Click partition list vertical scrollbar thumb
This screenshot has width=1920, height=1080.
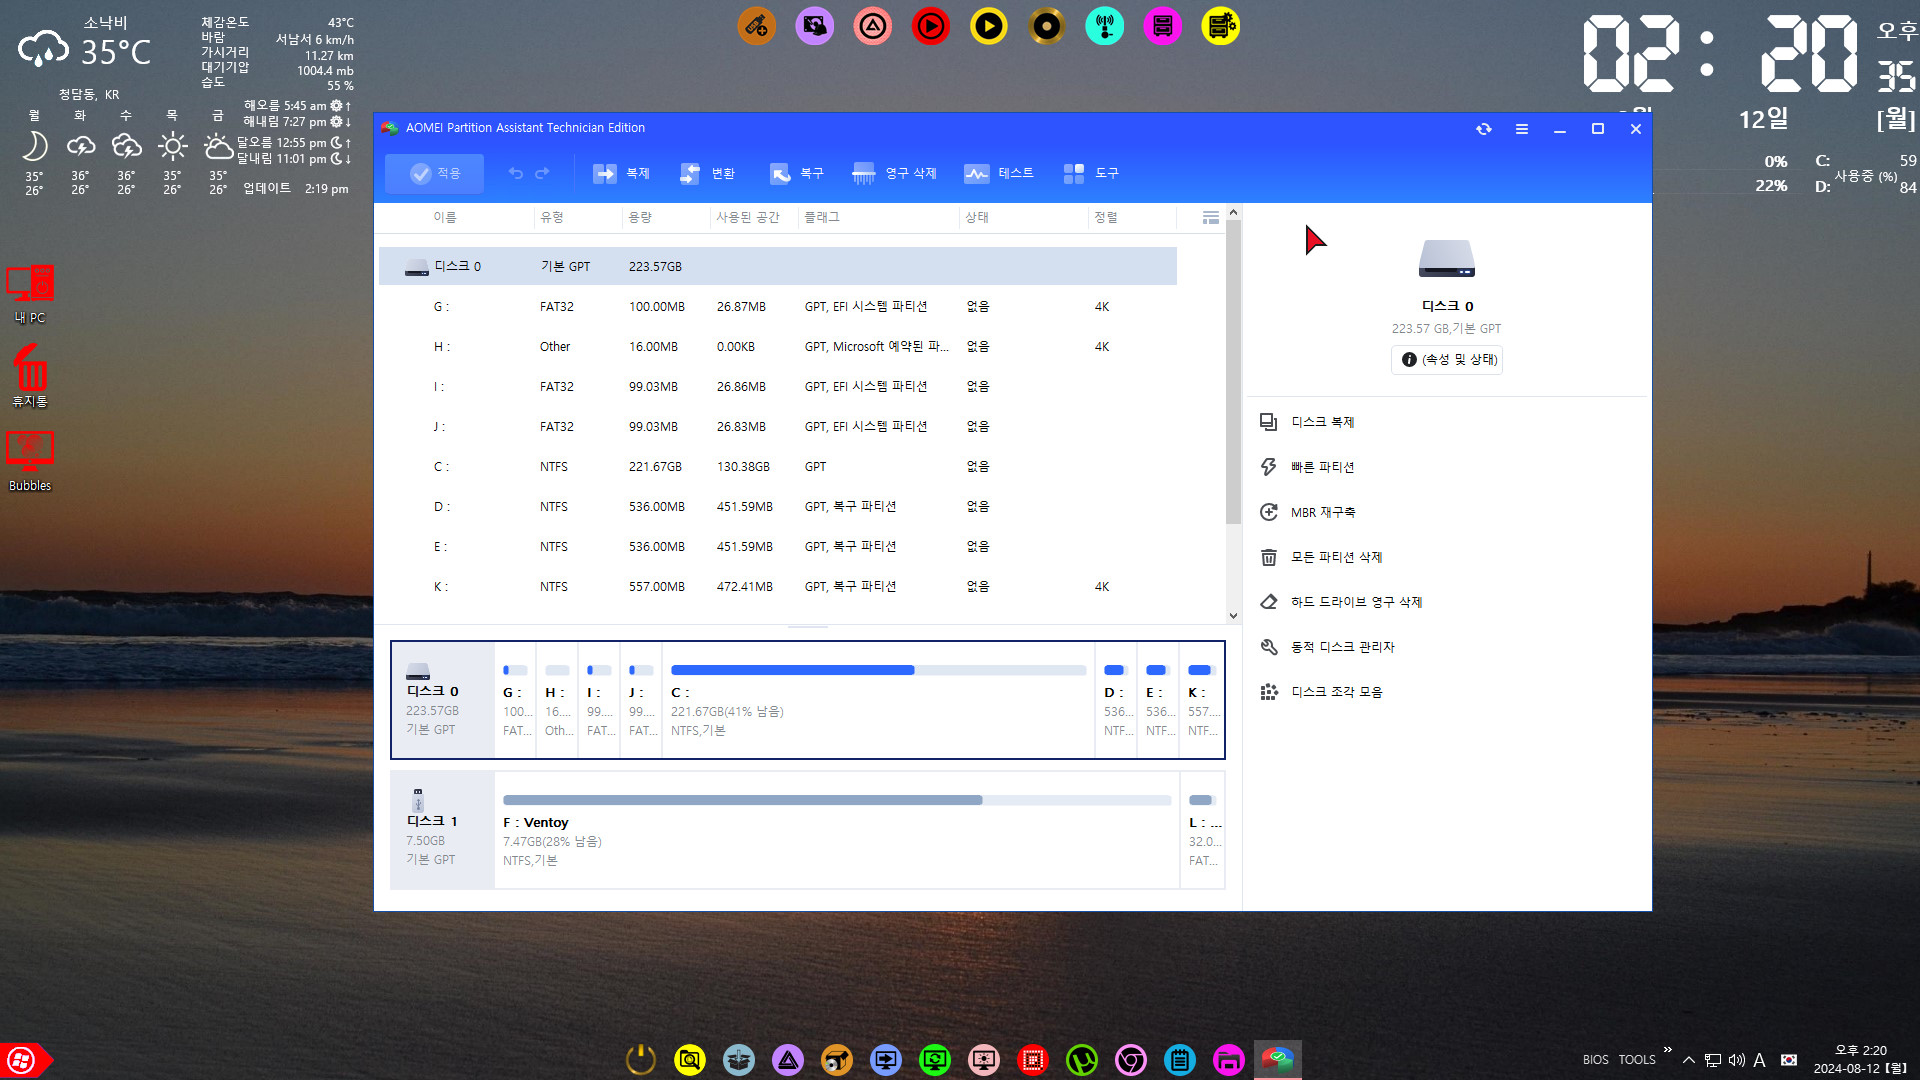click(1233, 372)
